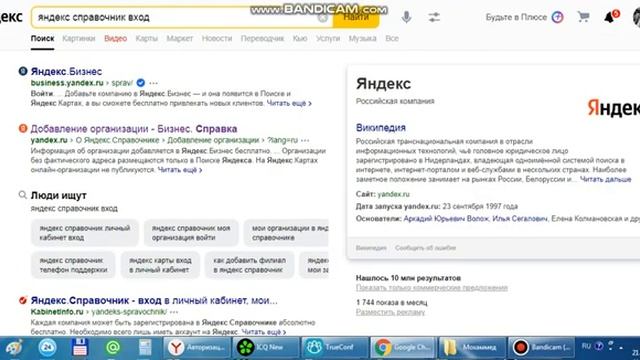640x360 pixels.
Task: Click the Википедия source link in the card footer
Action: point(371,248)
